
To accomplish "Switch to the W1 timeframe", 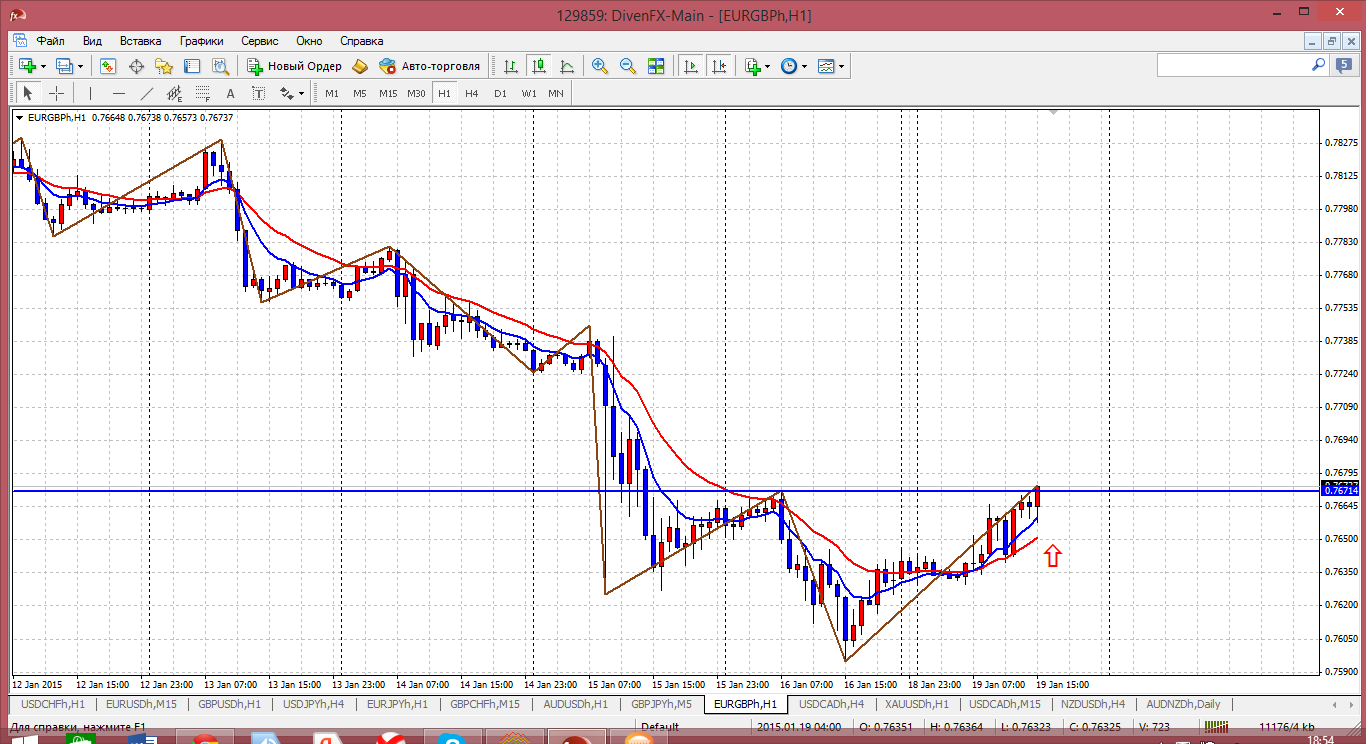I will tap(528, 93).
